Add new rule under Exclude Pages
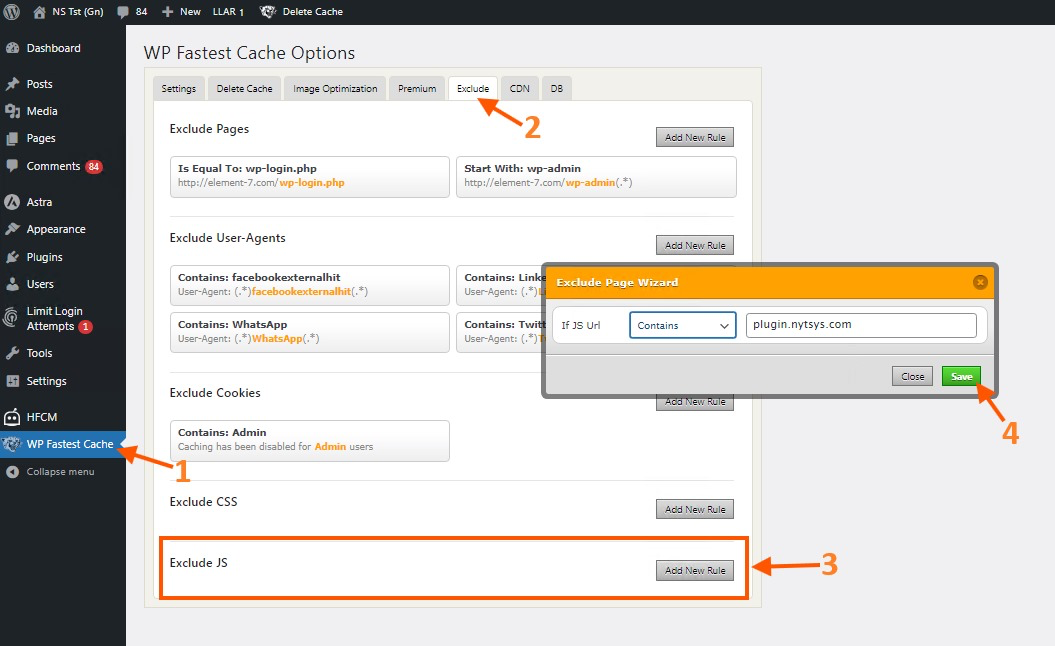The width and height of the screenshot is (1055, 646). click(695, 137)
